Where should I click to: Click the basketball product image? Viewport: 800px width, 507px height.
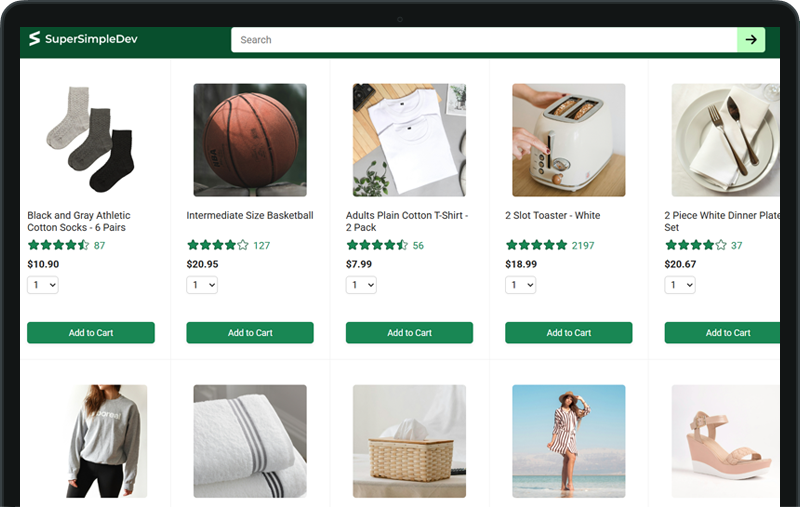point(250,140)
